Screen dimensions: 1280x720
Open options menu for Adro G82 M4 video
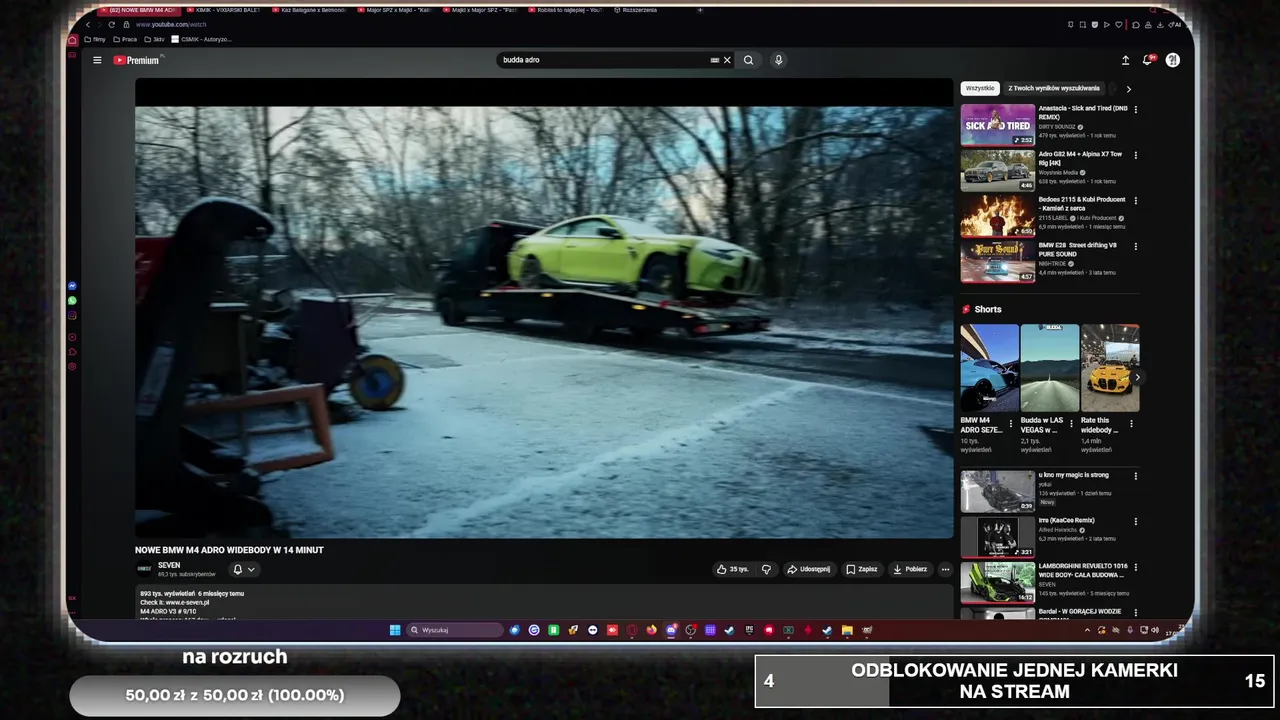(1135, 155)
